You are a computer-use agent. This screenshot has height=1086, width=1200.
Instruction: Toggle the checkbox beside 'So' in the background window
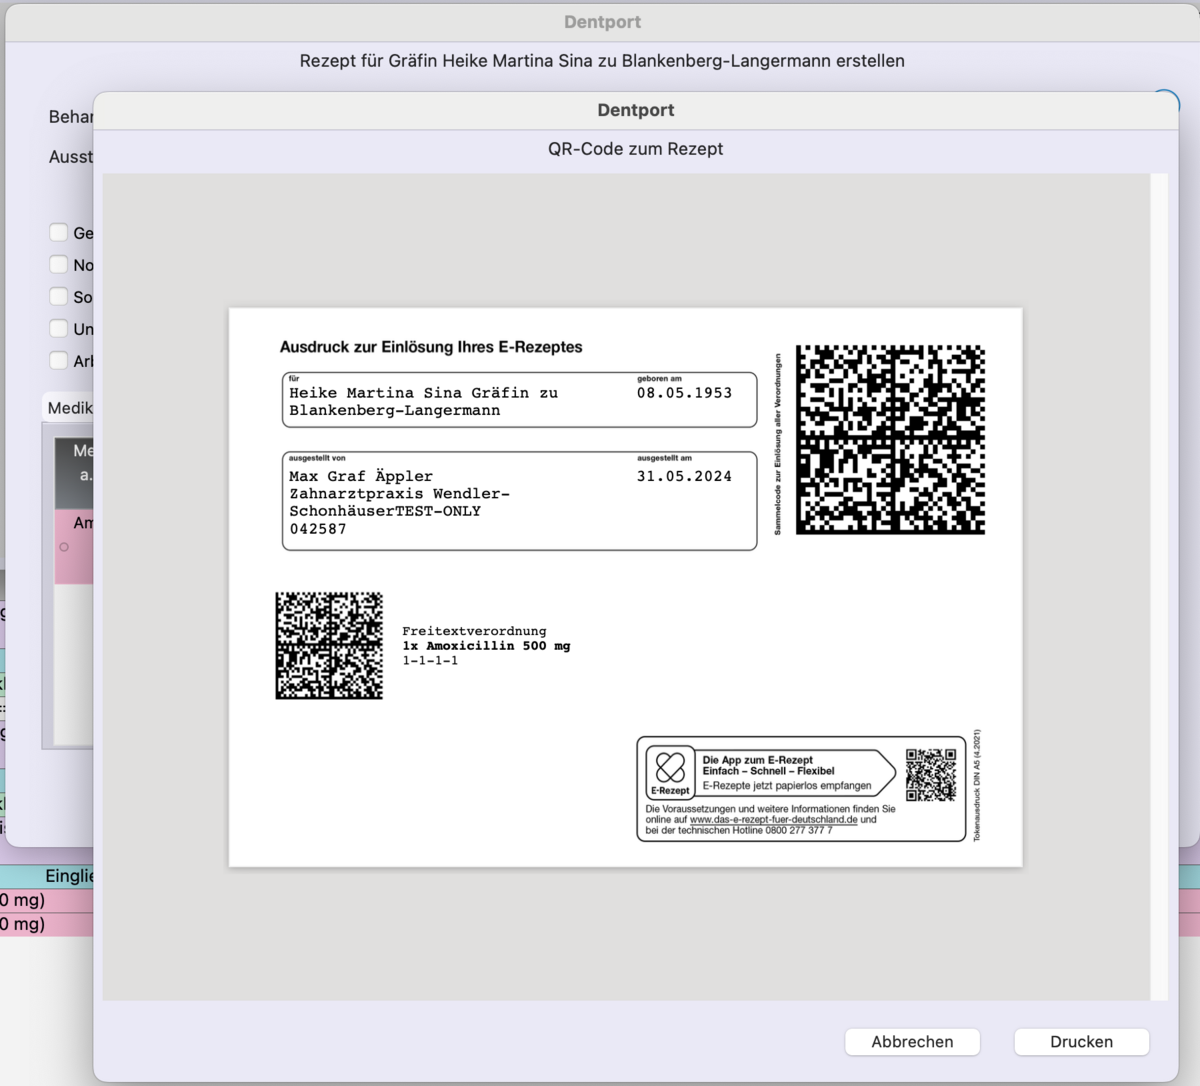pyautogui.click(x=59, y=296)
